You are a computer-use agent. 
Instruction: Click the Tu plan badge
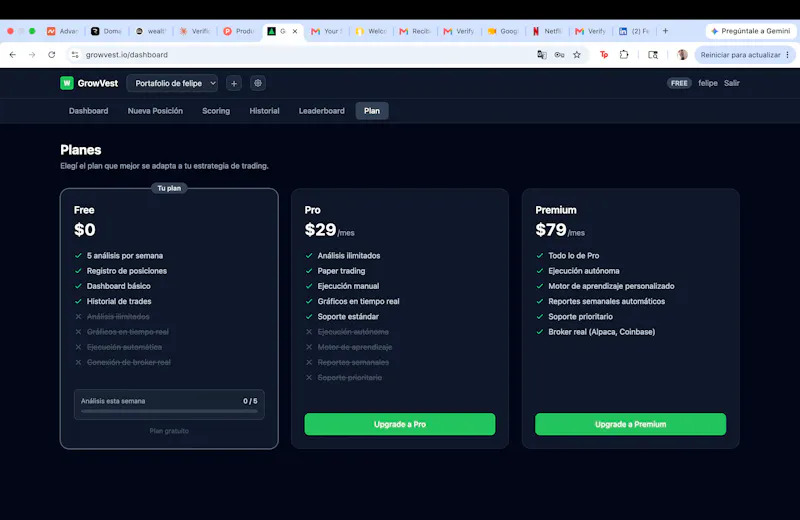(x=169, y=188)
